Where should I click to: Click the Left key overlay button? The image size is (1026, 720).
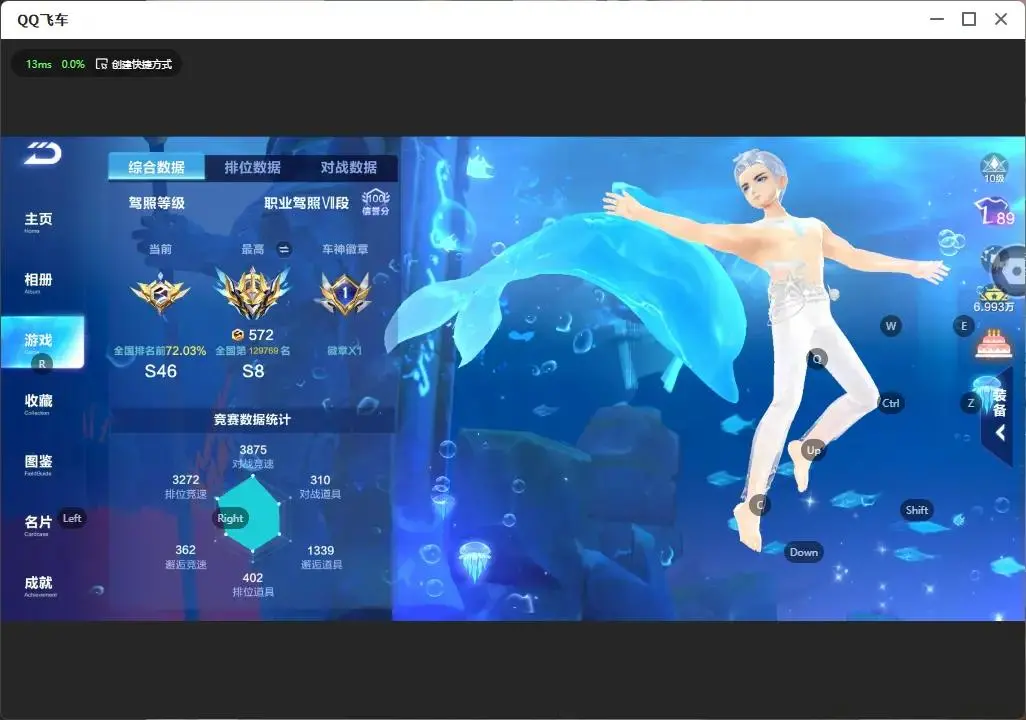pos(72,518)
